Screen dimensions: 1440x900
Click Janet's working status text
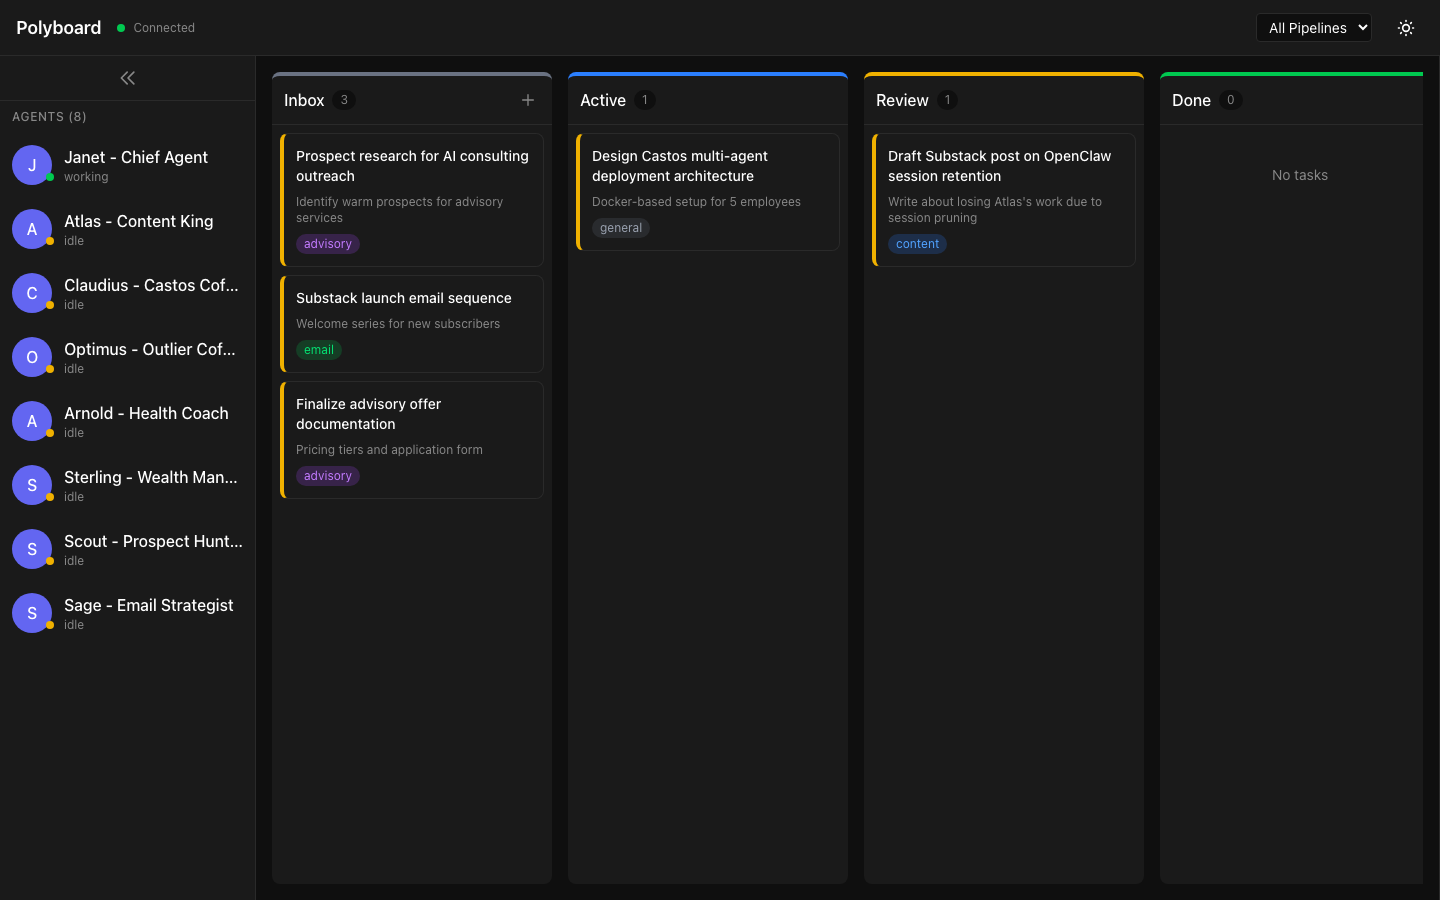pos(86,177)
